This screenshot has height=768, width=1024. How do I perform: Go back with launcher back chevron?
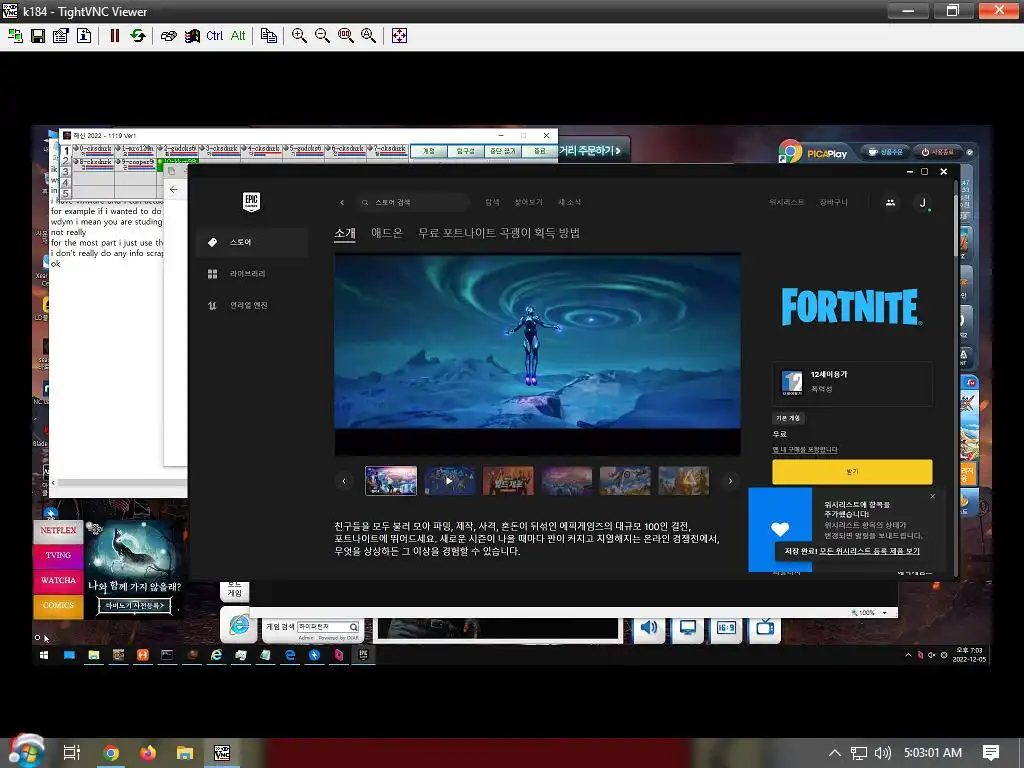[342, 202]
